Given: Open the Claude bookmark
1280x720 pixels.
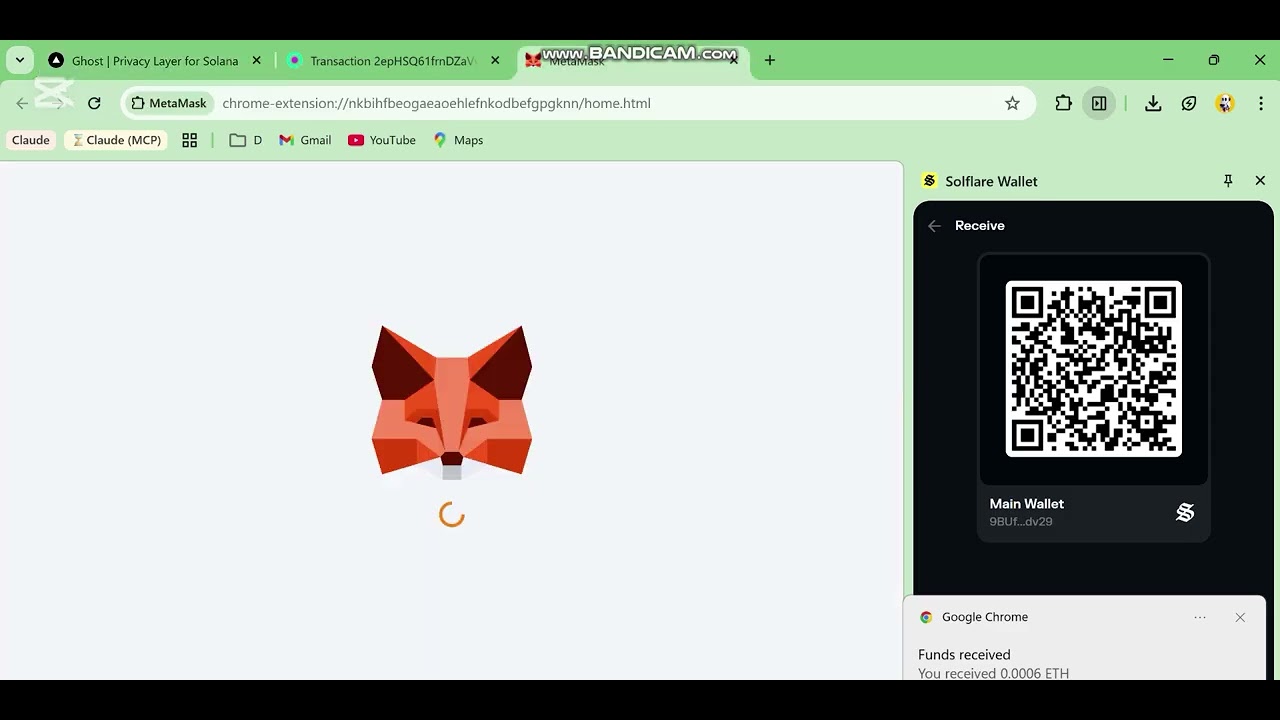Looking at the screenshot, I should 31,140.
